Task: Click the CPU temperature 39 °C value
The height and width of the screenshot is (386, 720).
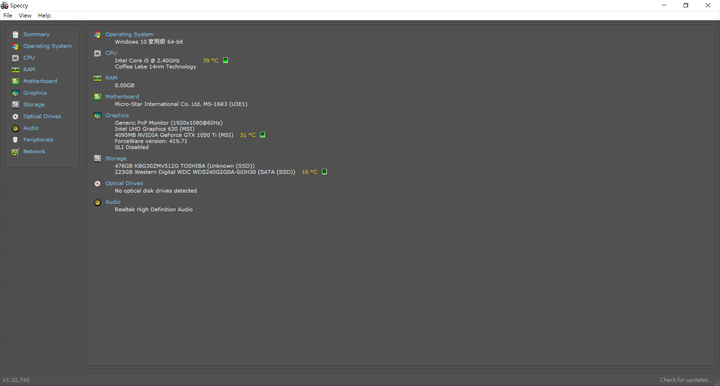Action: (x=211, y=61)
